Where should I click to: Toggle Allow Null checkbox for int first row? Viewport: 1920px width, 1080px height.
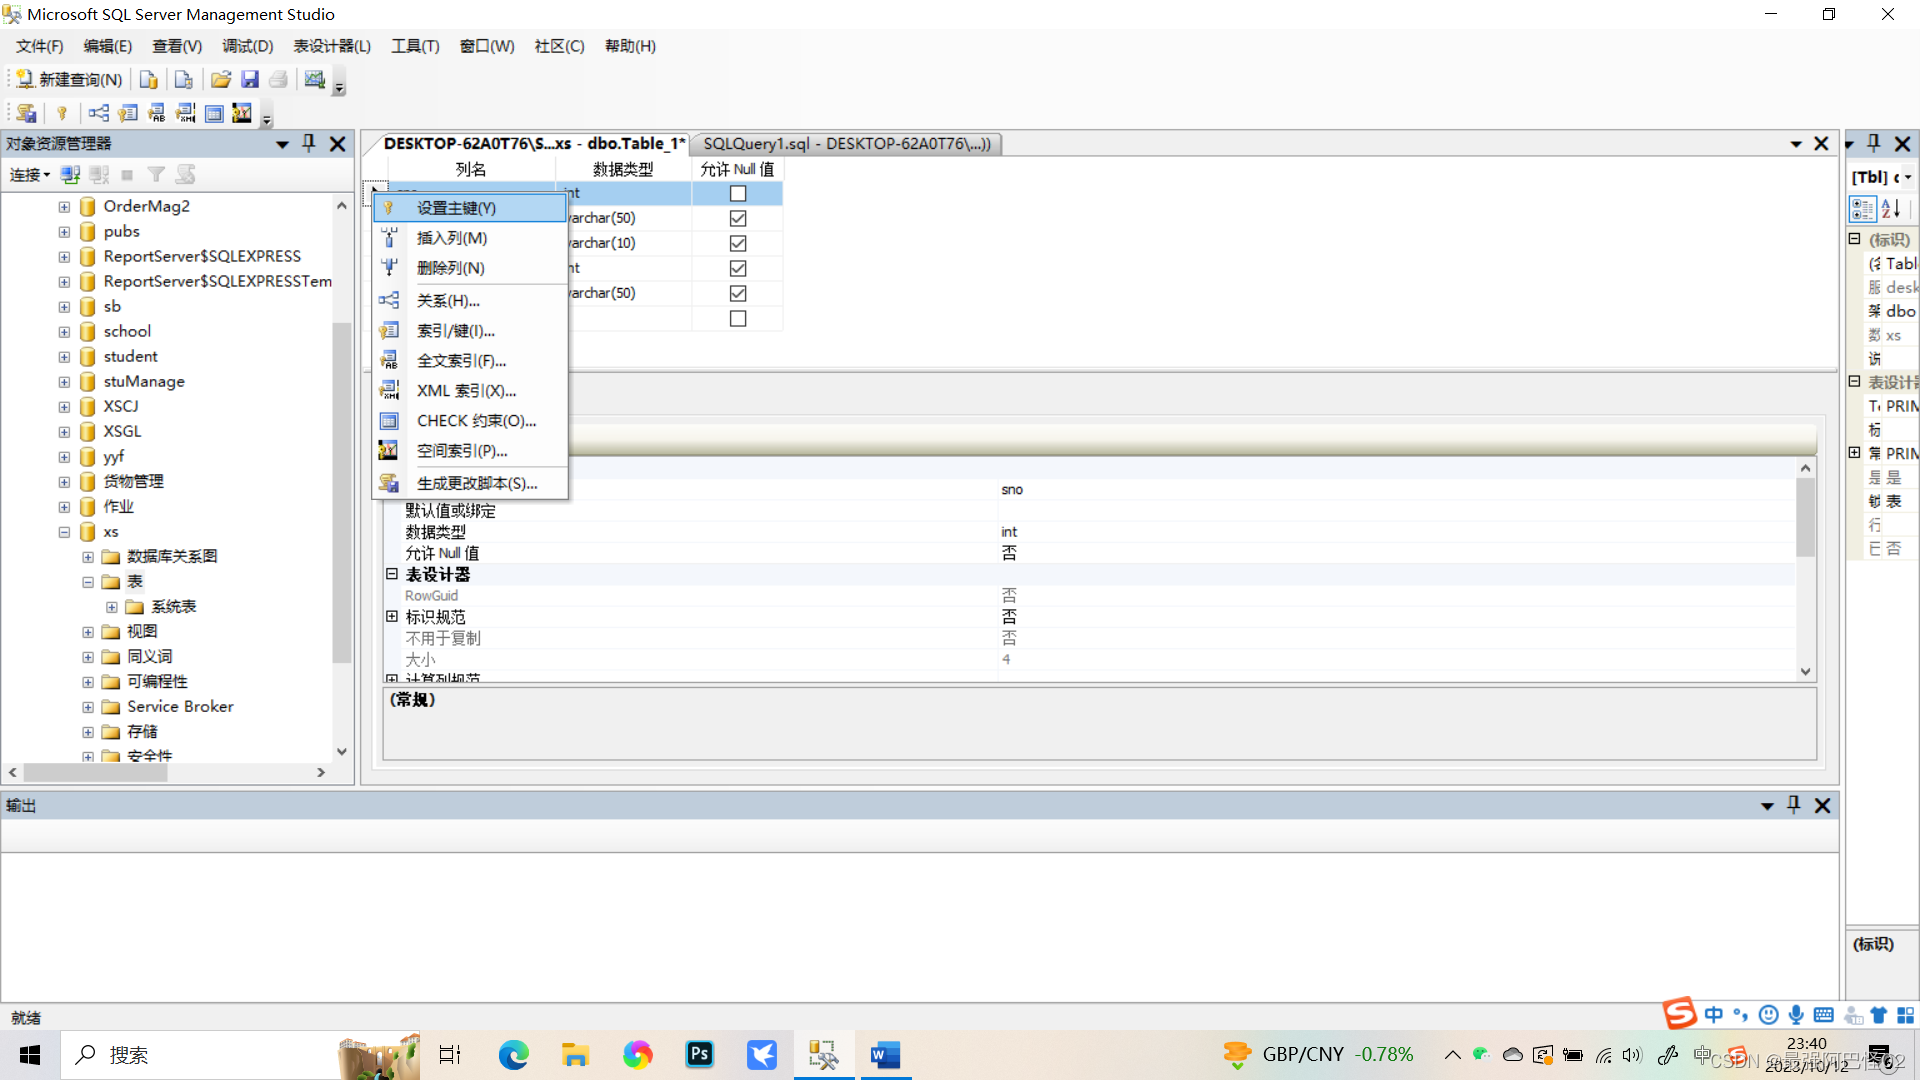coord(738,194)
